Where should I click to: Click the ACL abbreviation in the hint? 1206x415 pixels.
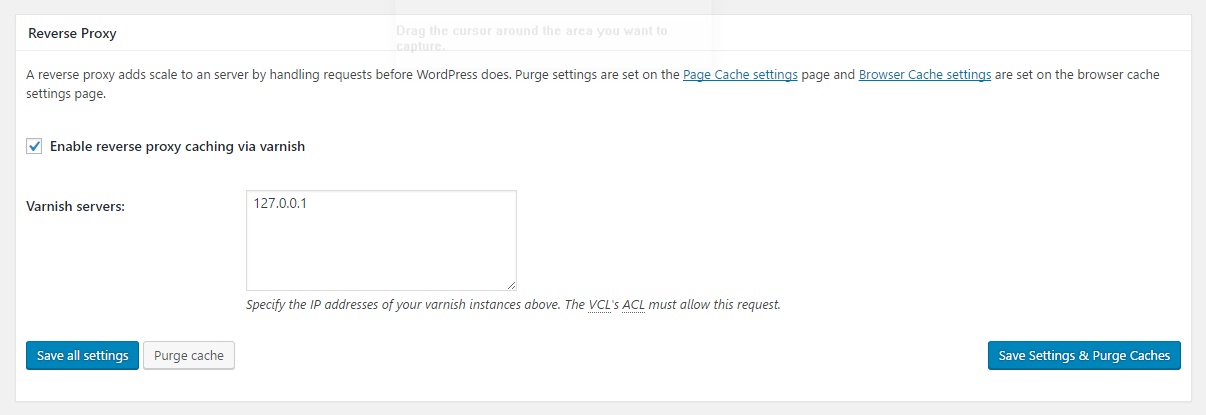(633, 304)
